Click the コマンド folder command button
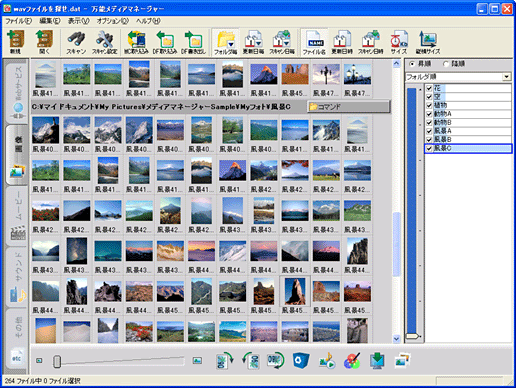 [x=348, y=107]
